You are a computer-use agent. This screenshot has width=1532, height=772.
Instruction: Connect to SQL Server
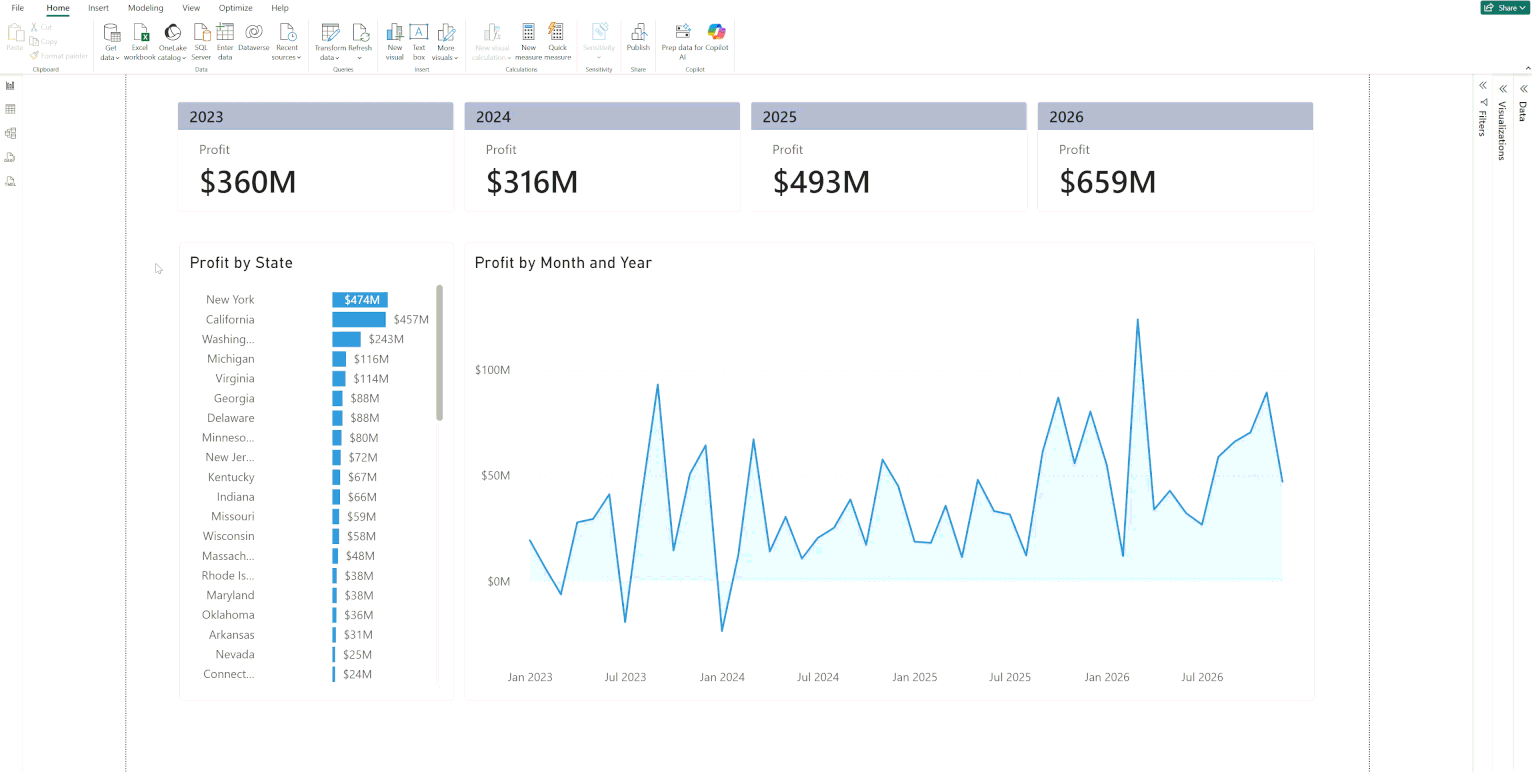tap(201, 42)
